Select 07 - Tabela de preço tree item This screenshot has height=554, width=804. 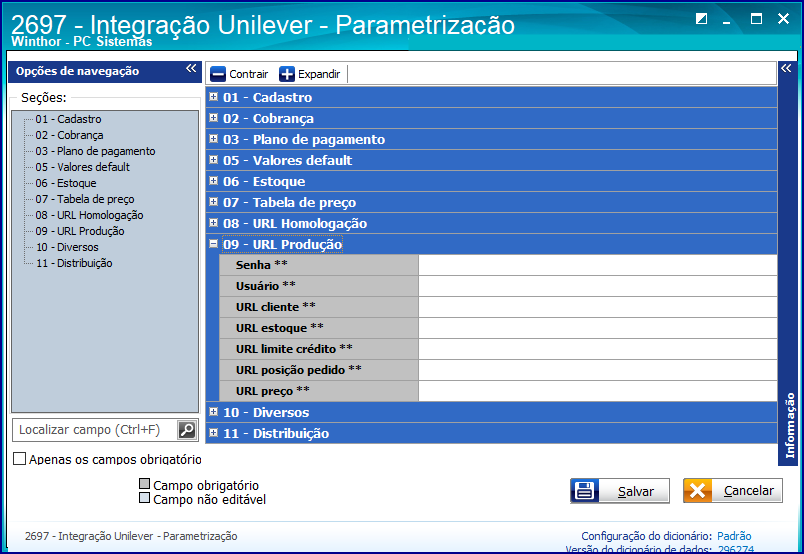[x=85, y=199]
